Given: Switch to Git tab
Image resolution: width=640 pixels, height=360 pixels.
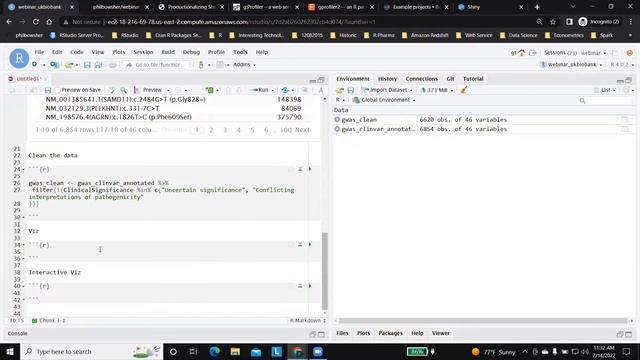Looking at the screenshot, I should (x=450, y=79).
